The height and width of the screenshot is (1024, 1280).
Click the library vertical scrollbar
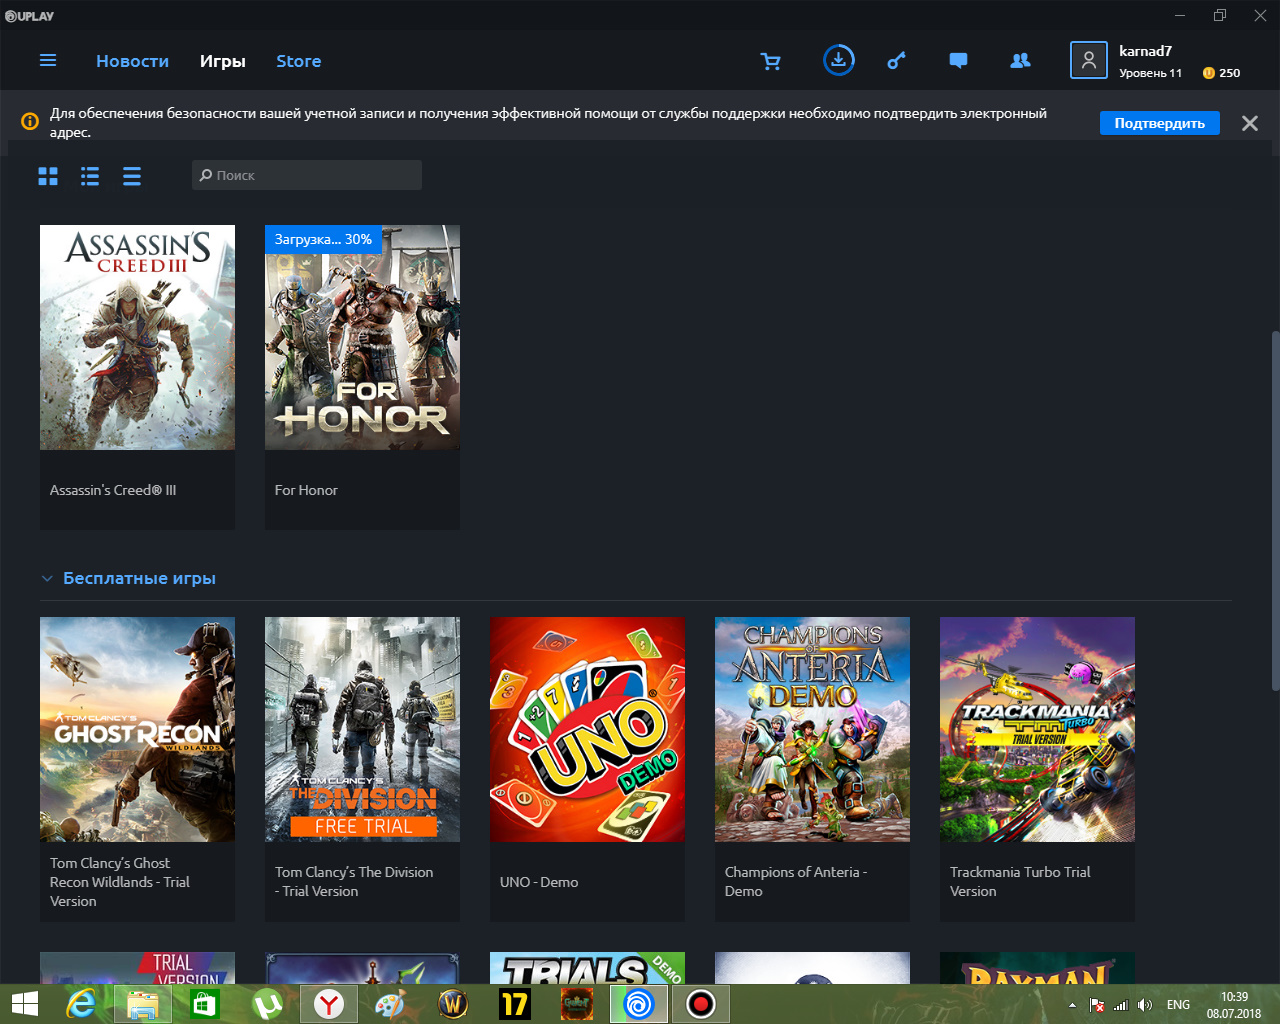click(x=1275, y=510)
